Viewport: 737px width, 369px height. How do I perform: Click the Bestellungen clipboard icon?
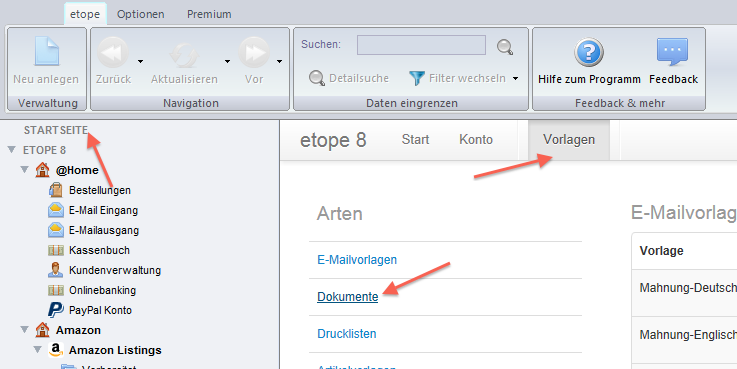click(56, 190)
